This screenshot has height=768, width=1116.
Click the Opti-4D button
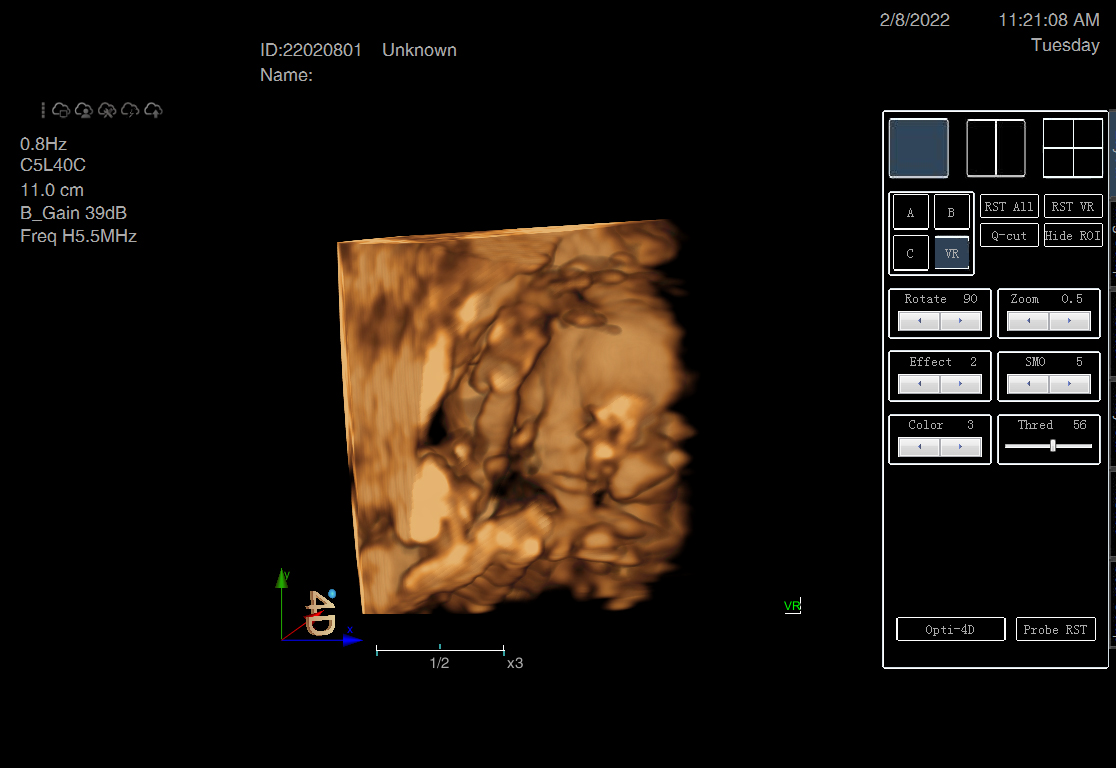[950, 630]
